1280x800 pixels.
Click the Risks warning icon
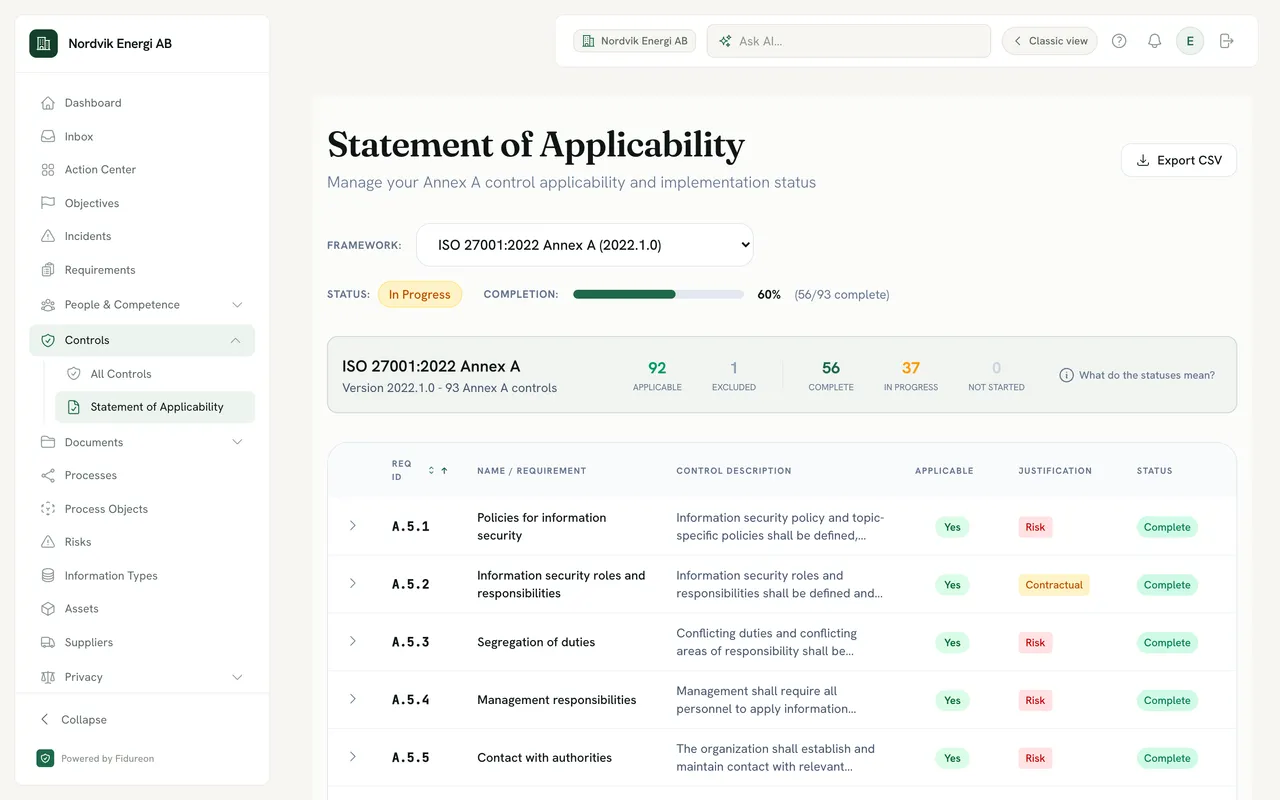(48, 542)
